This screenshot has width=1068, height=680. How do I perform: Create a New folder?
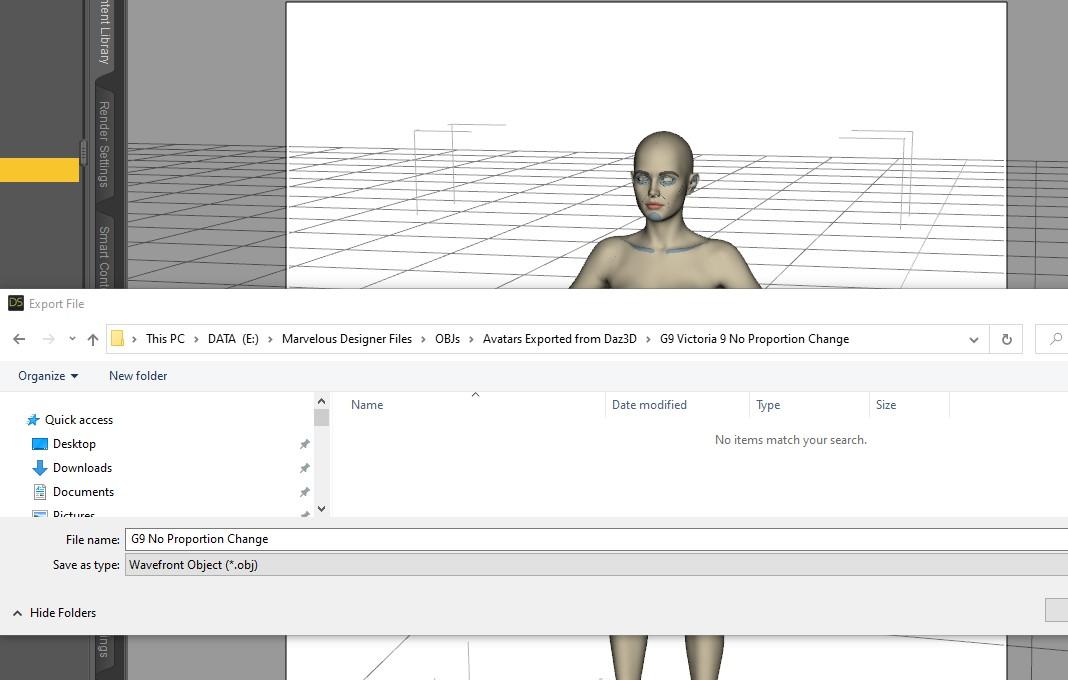point(138,375)
